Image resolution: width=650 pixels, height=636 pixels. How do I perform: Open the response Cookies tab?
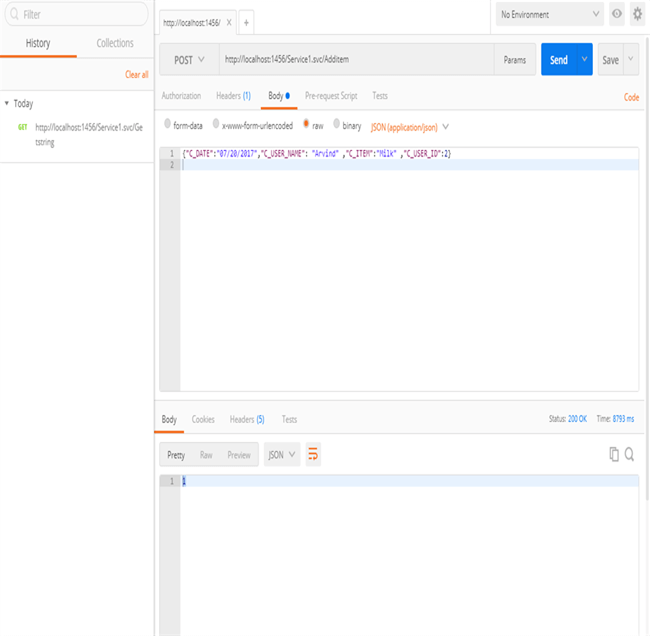(x=203, y=419)
